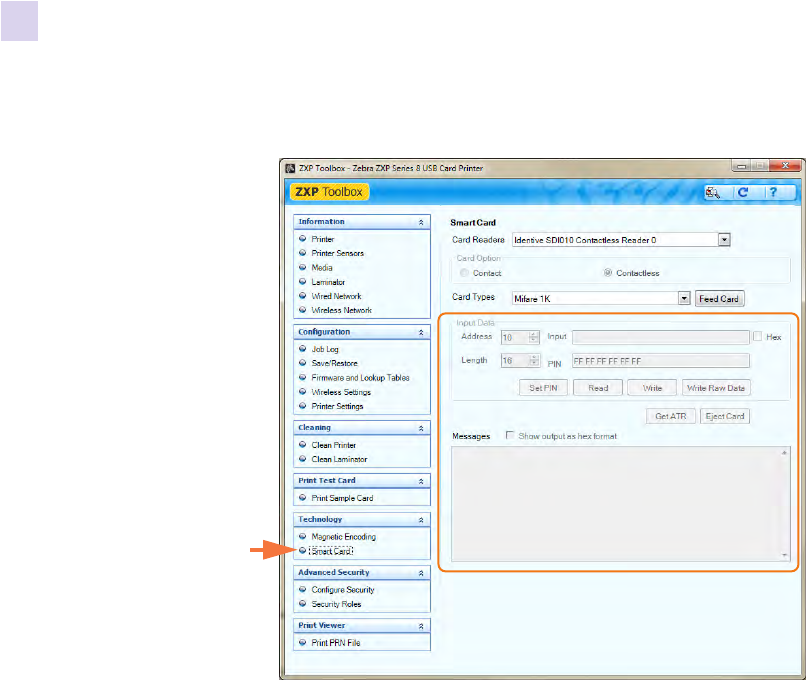Select the Contactless radio button
The image size is (806, 680).
pyautogui.click(x=608, y=273)
